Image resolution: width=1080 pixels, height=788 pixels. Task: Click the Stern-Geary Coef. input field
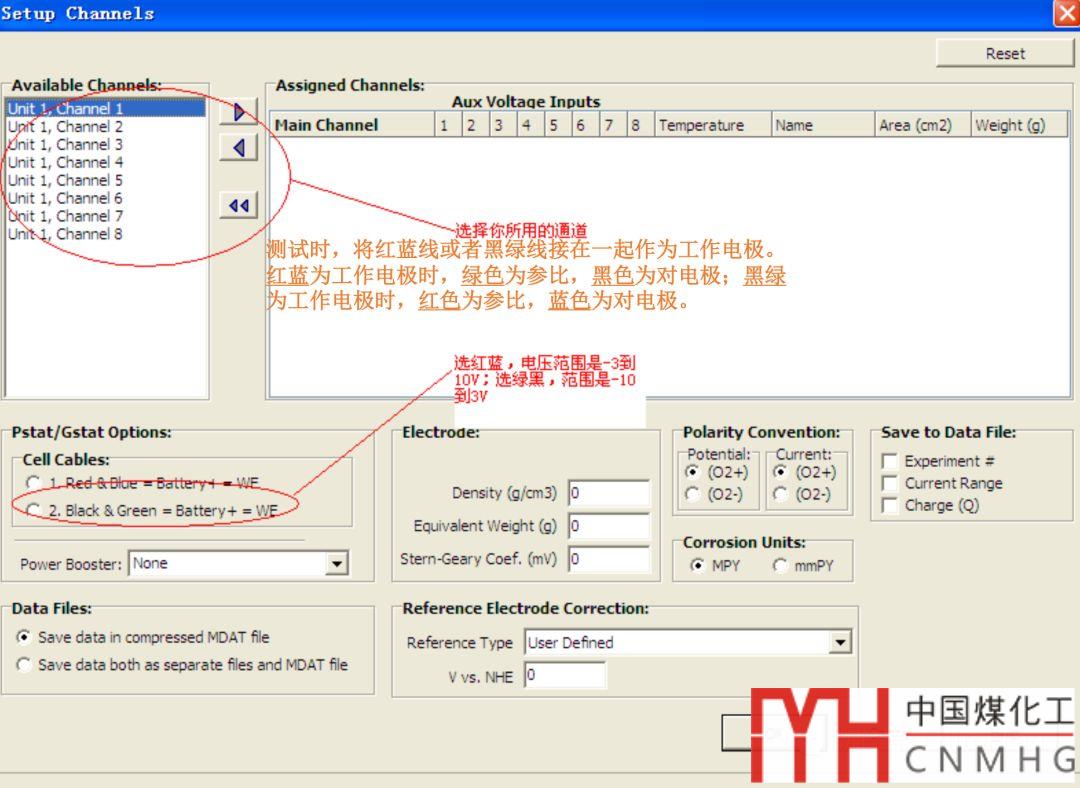click(608, 560)
